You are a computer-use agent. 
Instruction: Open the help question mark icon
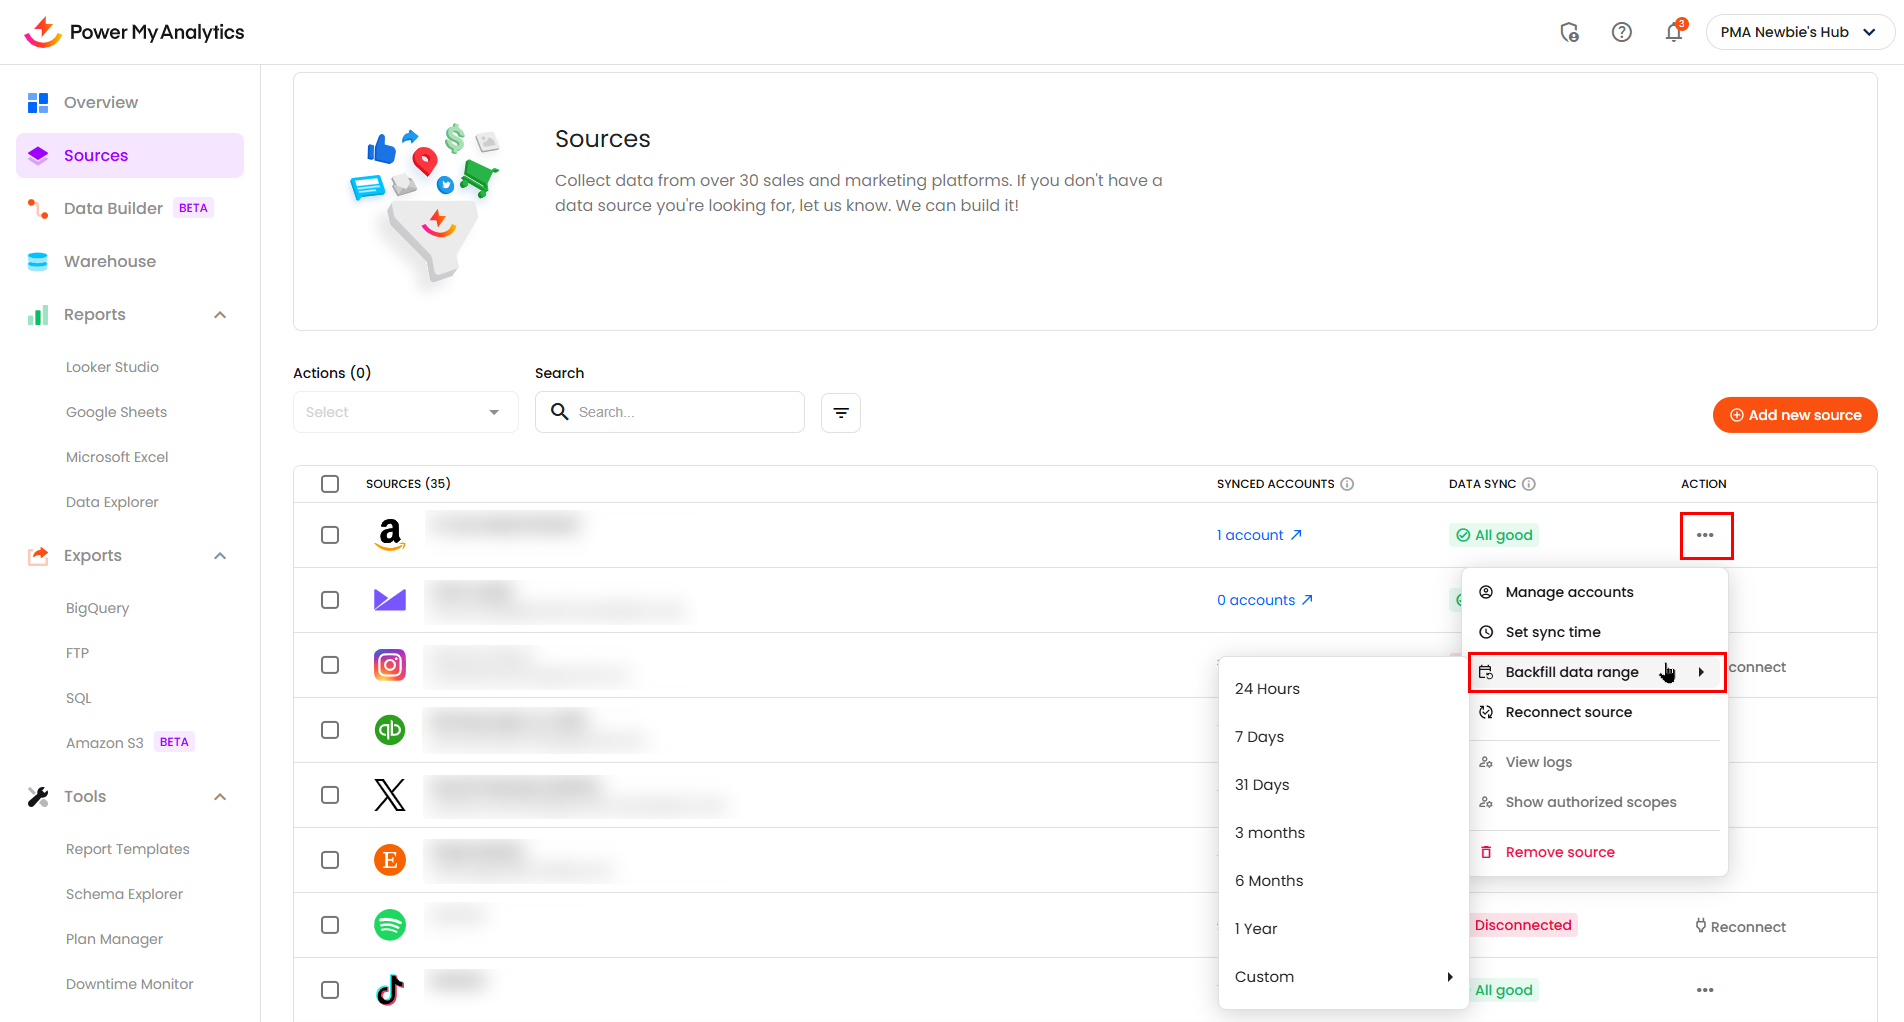tap(1621, 33)
